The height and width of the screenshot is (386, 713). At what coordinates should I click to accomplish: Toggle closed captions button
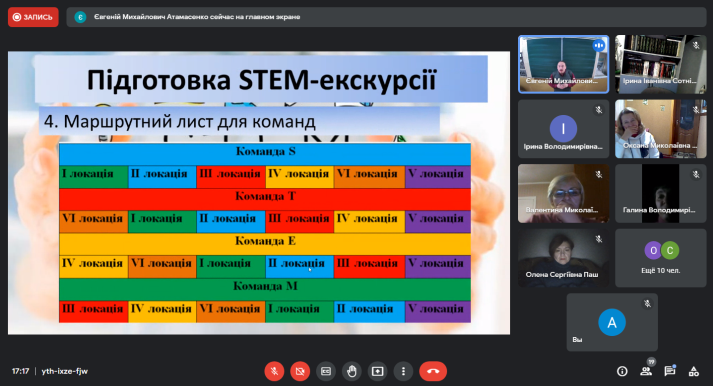click(x=326, y=371)
